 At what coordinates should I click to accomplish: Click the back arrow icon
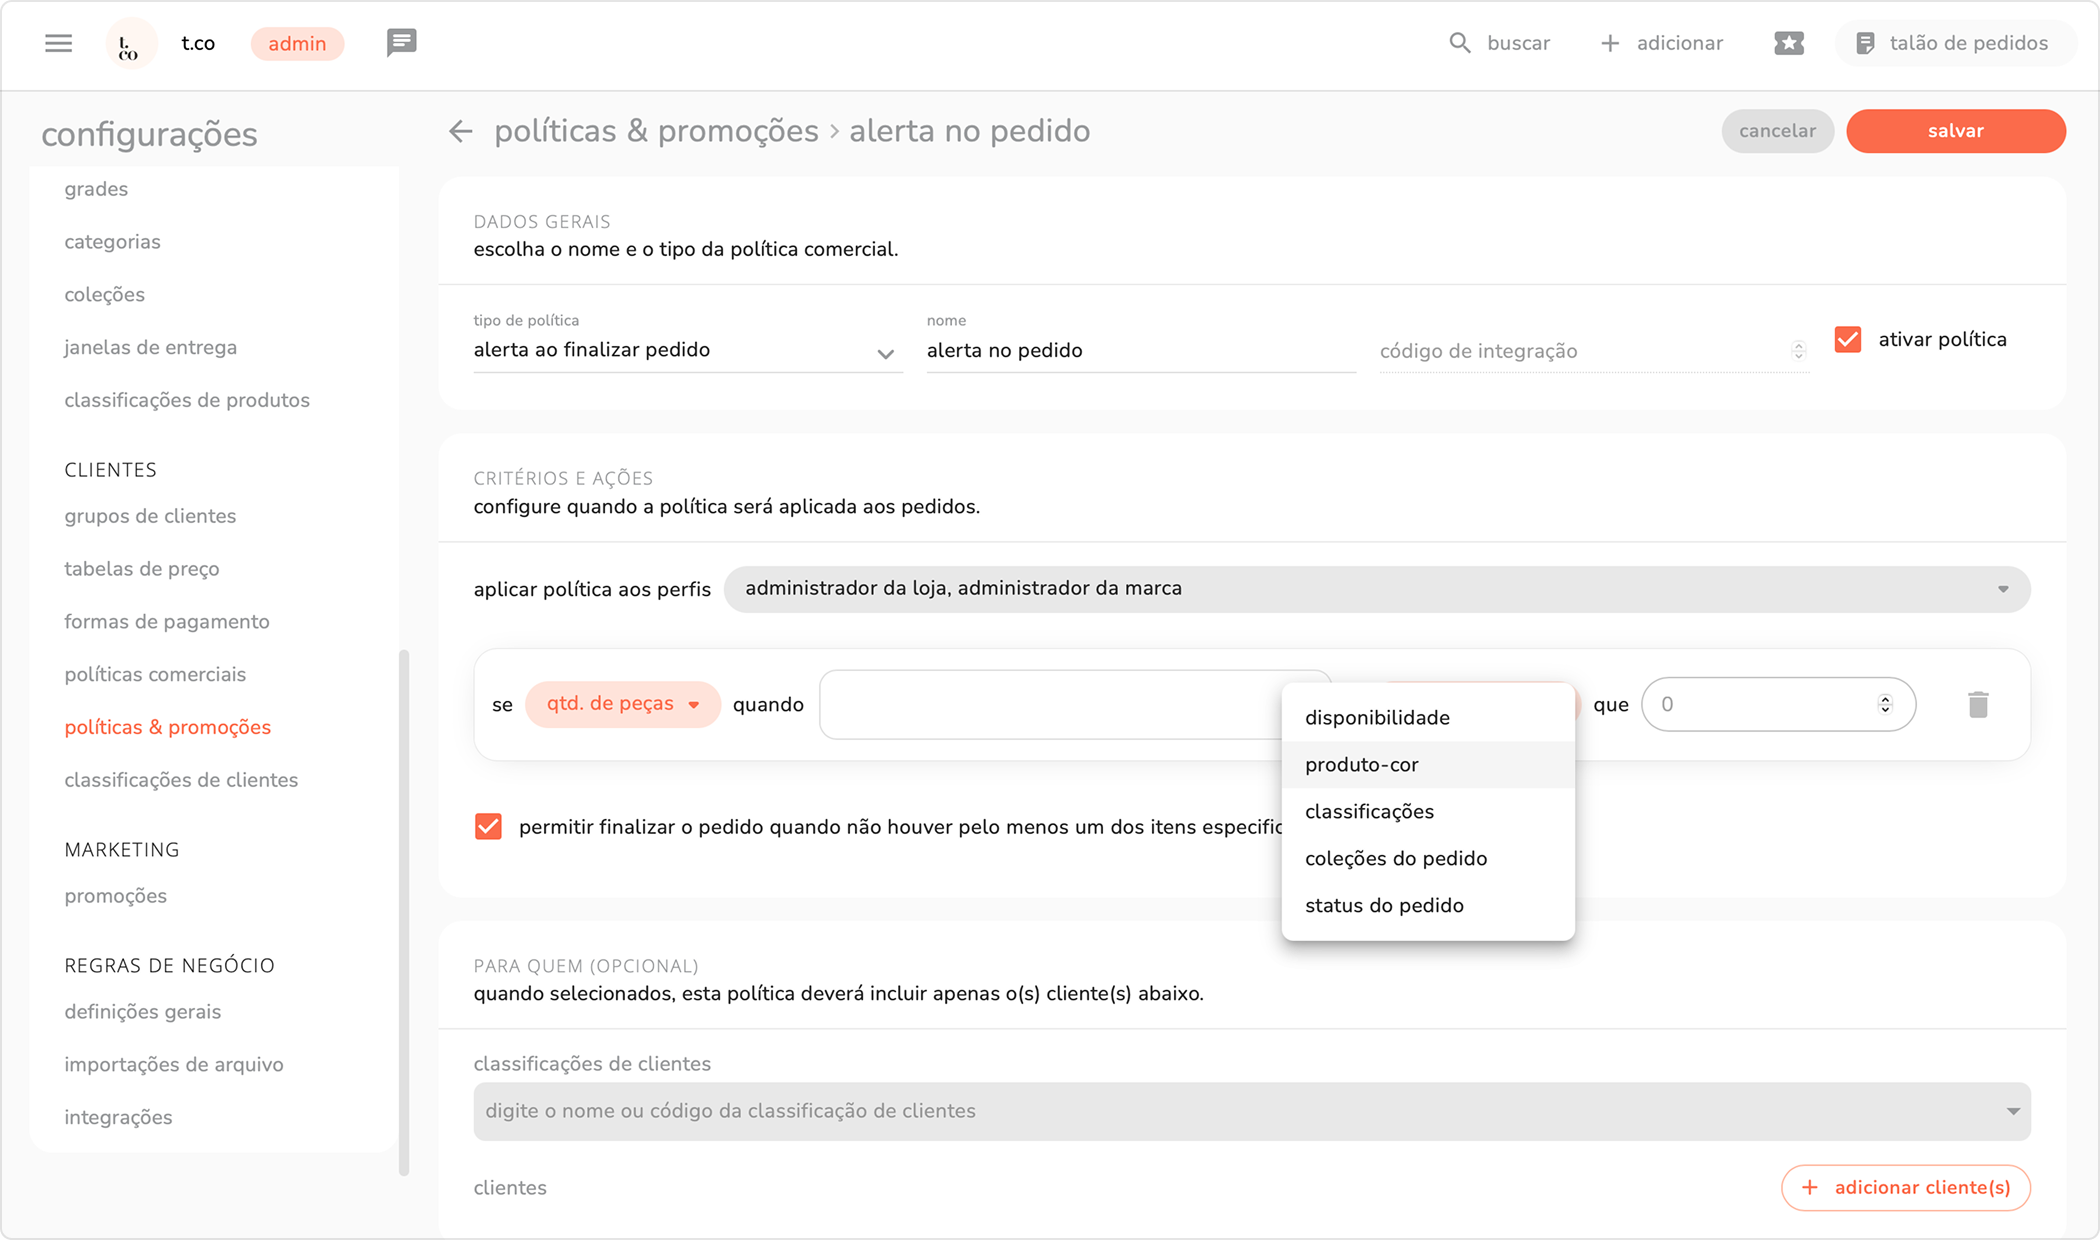point(460,131)
